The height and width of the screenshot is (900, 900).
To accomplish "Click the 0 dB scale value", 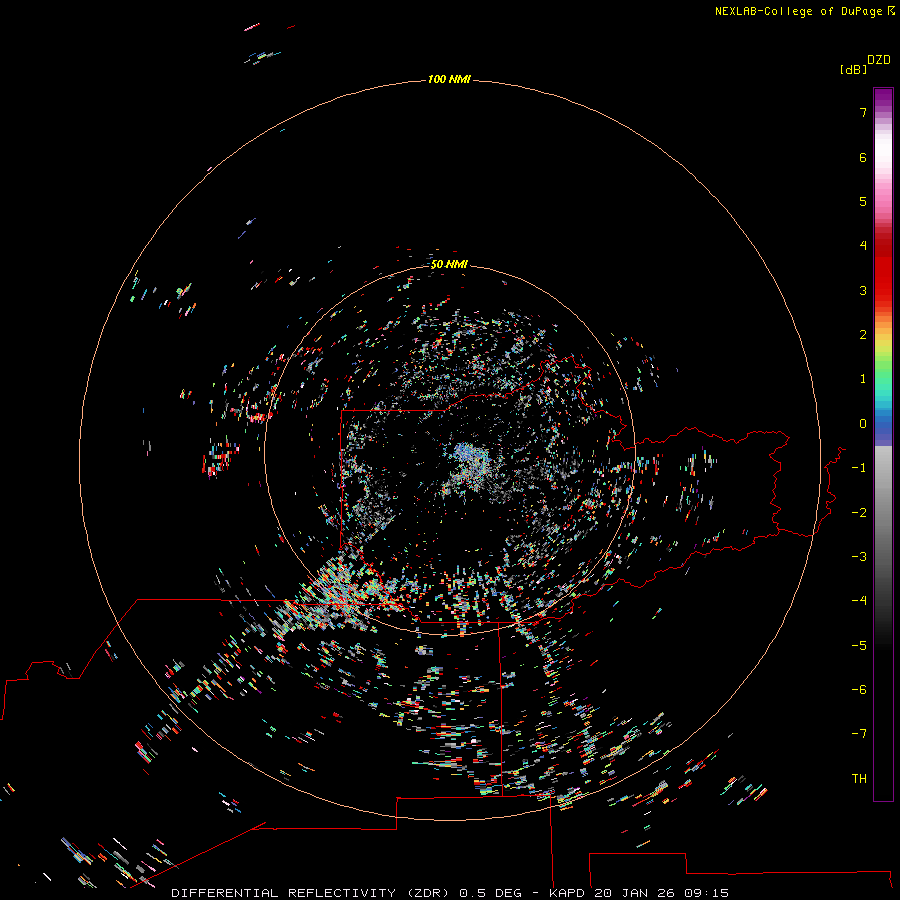I will [863, 424].
